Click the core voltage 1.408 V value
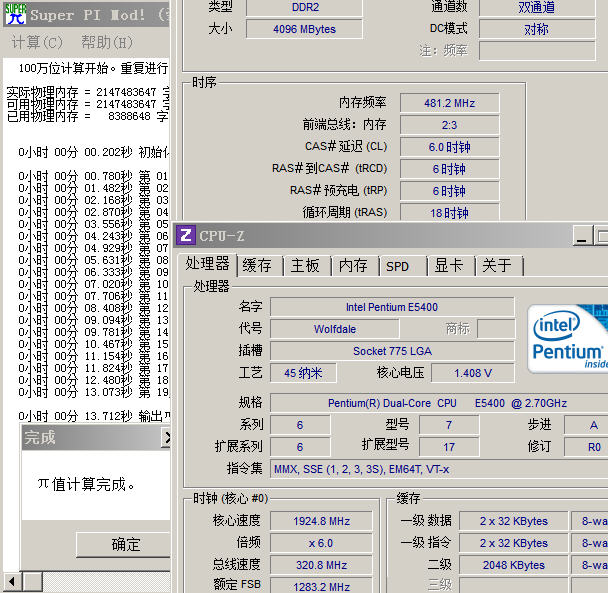Screen dimensions: 608x593 tap(473, 373)
